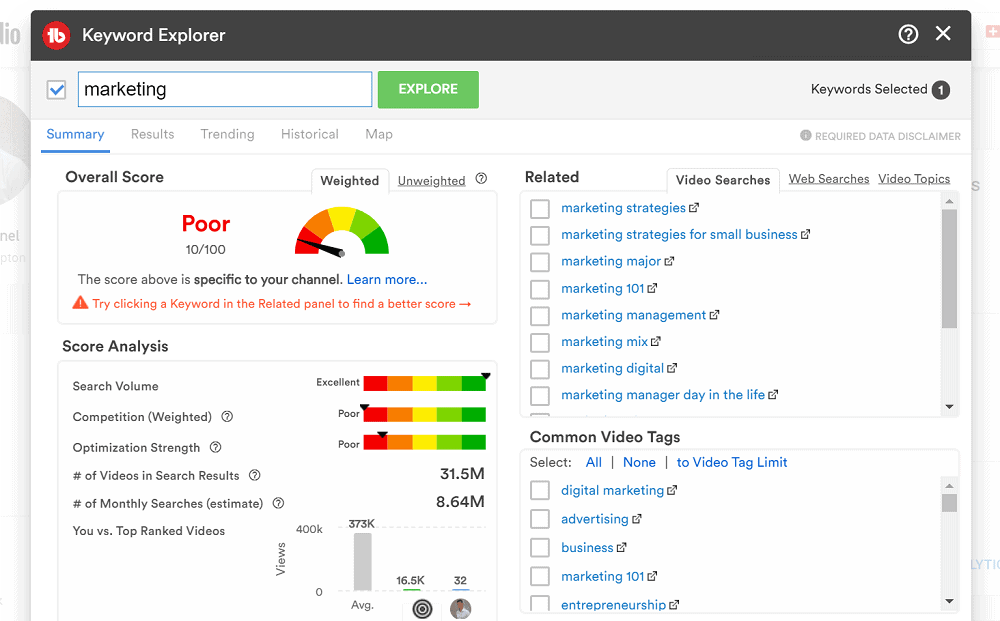
Task: Click Related list scroll down arrow
Action: coord(949,407)
